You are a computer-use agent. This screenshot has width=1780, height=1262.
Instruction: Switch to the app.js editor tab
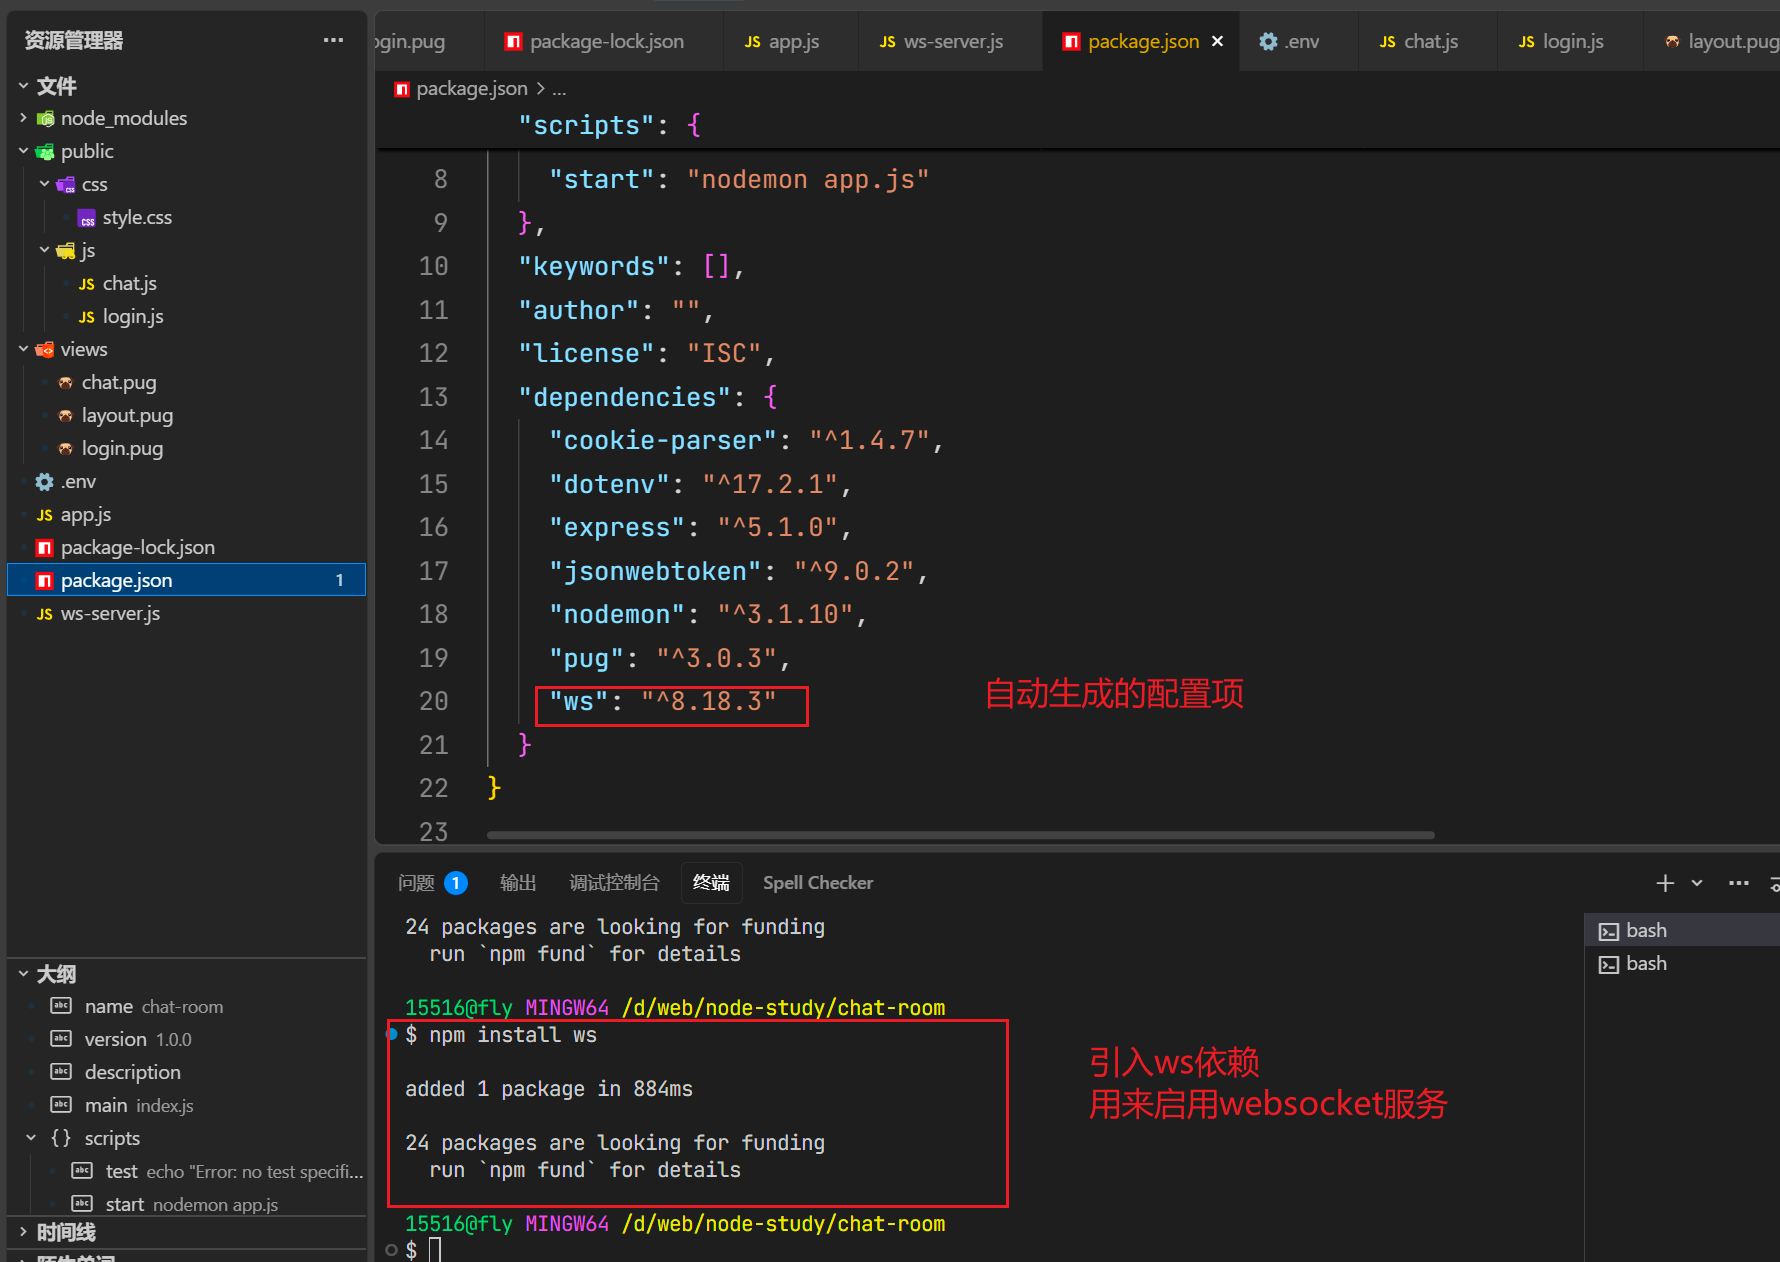pyautogui.click(x=792, y=41)
